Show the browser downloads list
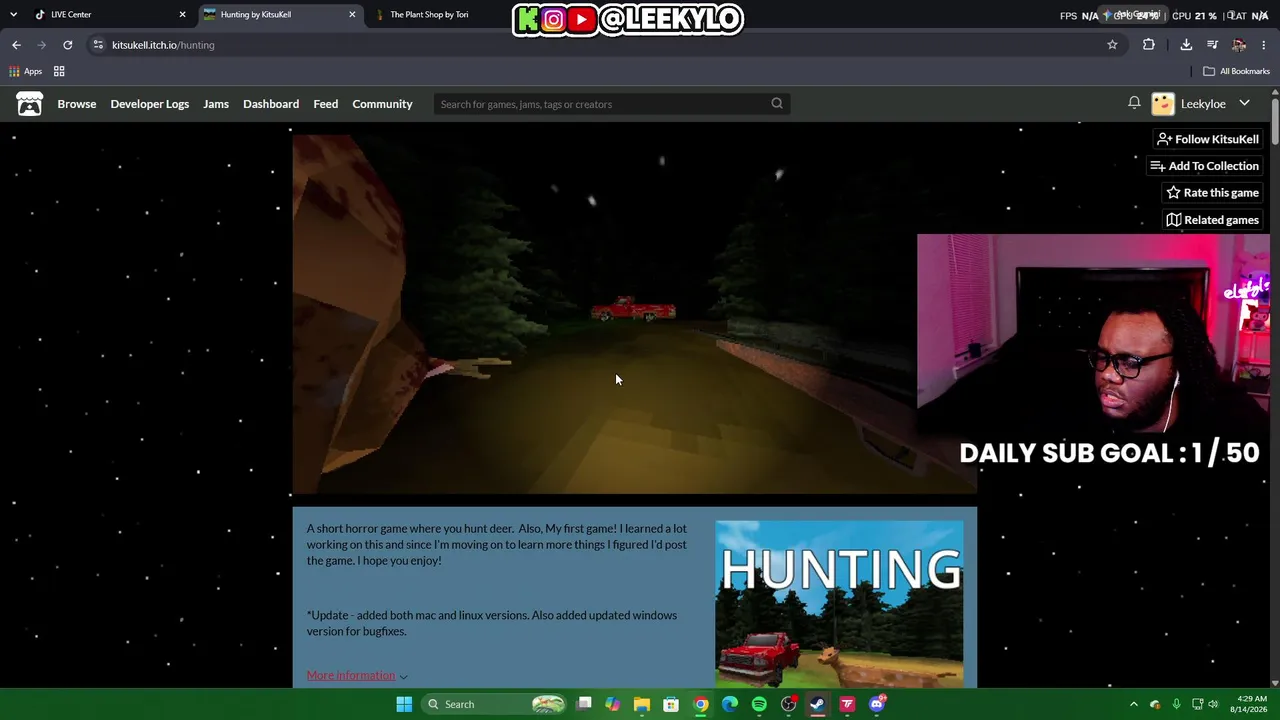This screenshot has height=720, width=1280. [1186, 45]
